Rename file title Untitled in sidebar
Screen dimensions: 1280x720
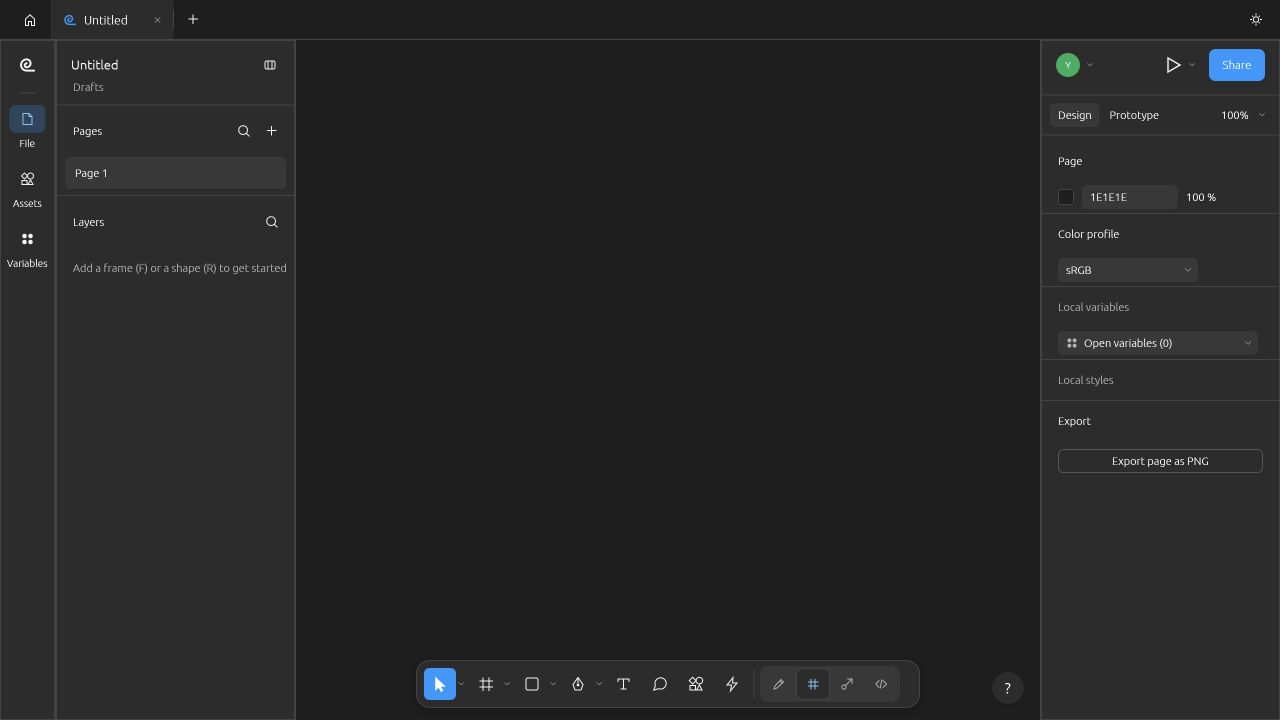pyautogui.click(x=95, y=65)
